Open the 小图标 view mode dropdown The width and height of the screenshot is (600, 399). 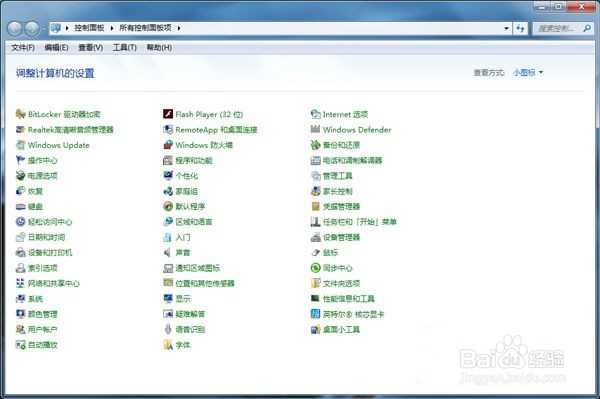[528, 72]
